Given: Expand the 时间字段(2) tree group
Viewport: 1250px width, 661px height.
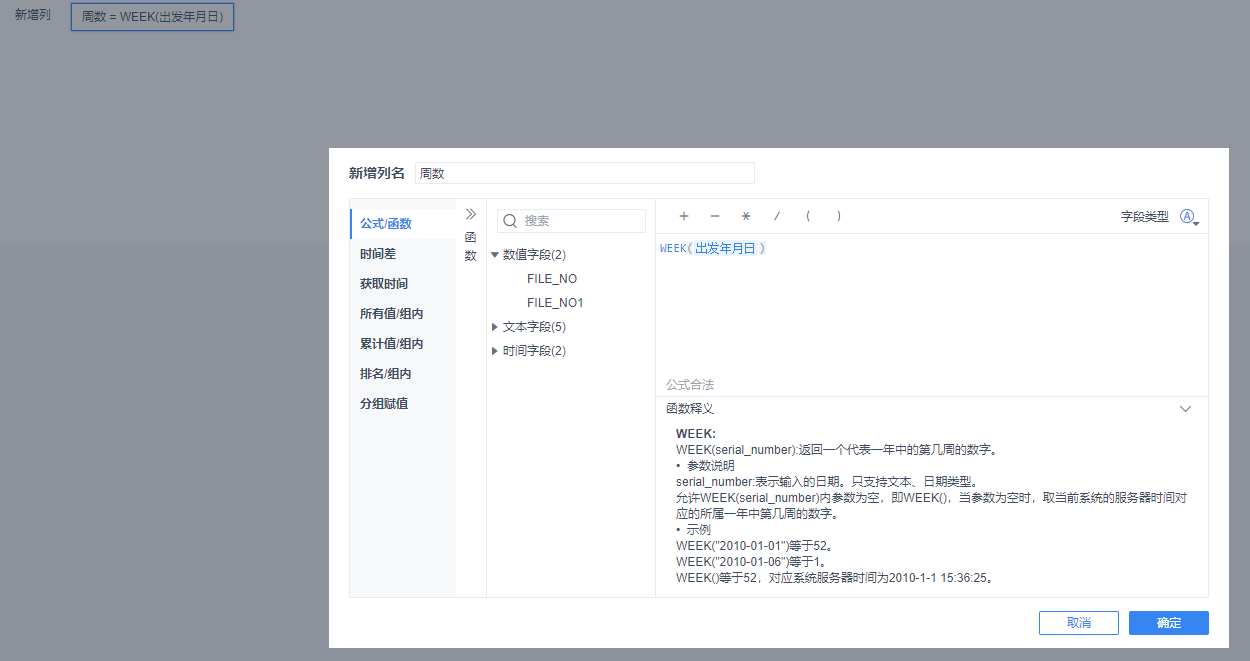Looking at the screenshot, I should 495,351.
